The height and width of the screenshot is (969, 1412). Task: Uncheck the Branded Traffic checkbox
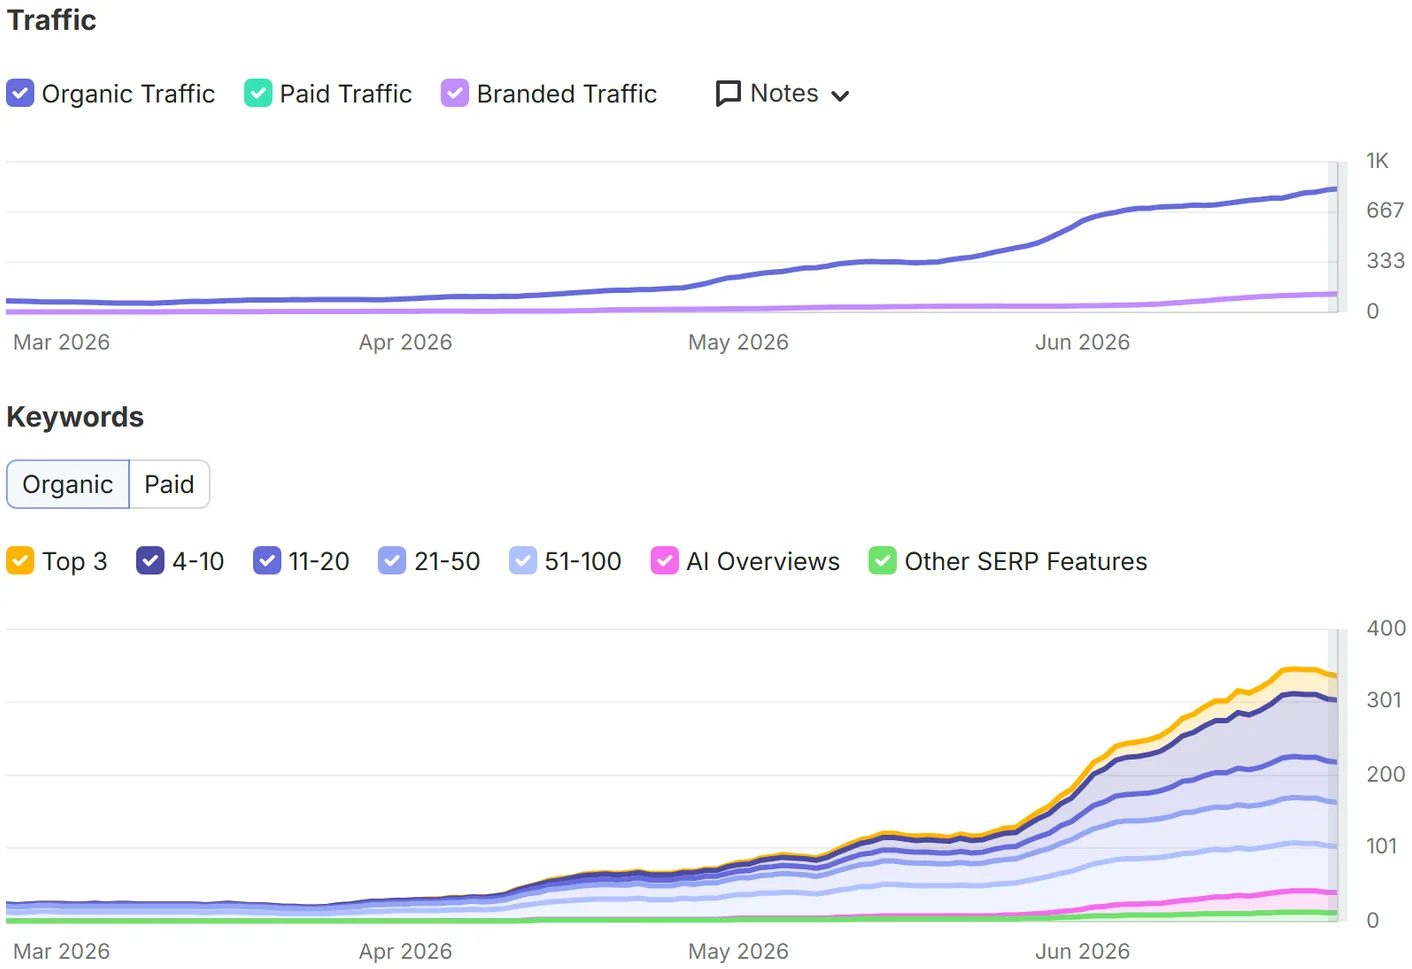pos(455,93)
